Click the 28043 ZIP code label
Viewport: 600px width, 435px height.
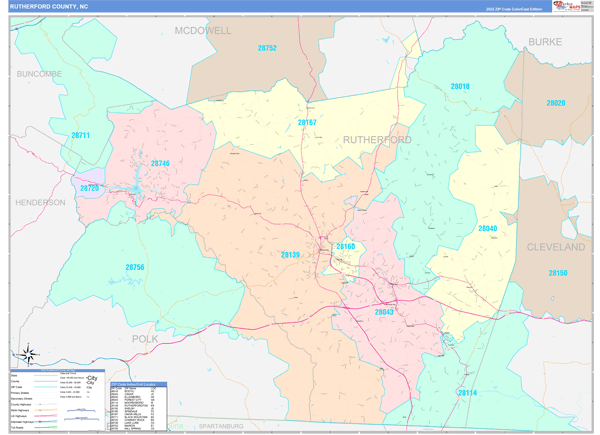(x=385, y=312)
